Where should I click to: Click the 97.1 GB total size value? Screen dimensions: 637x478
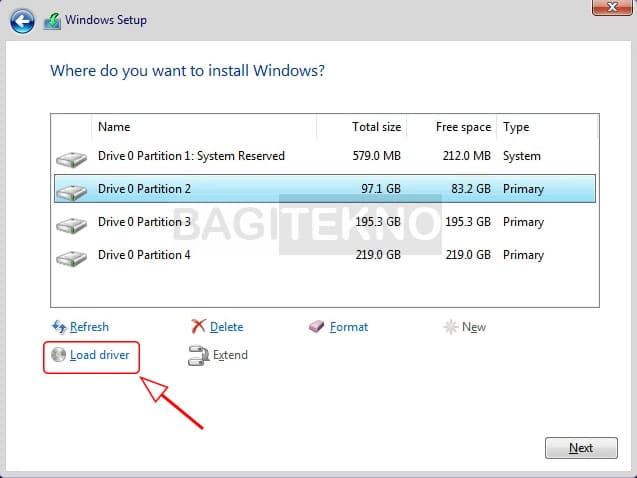[x=381, y=189]
